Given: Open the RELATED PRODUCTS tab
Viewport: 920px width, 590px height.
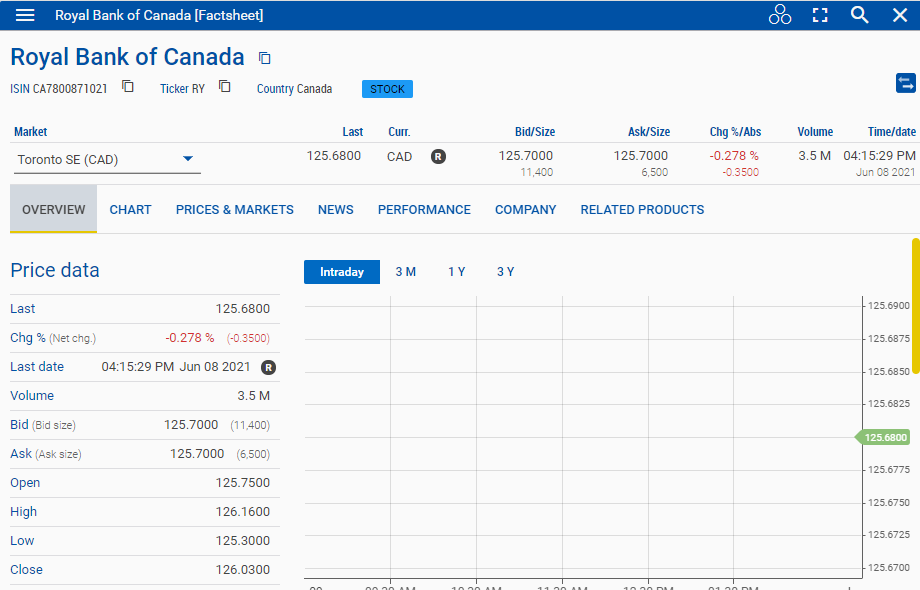Looking at the screenshot, I should tap(642, 209).
